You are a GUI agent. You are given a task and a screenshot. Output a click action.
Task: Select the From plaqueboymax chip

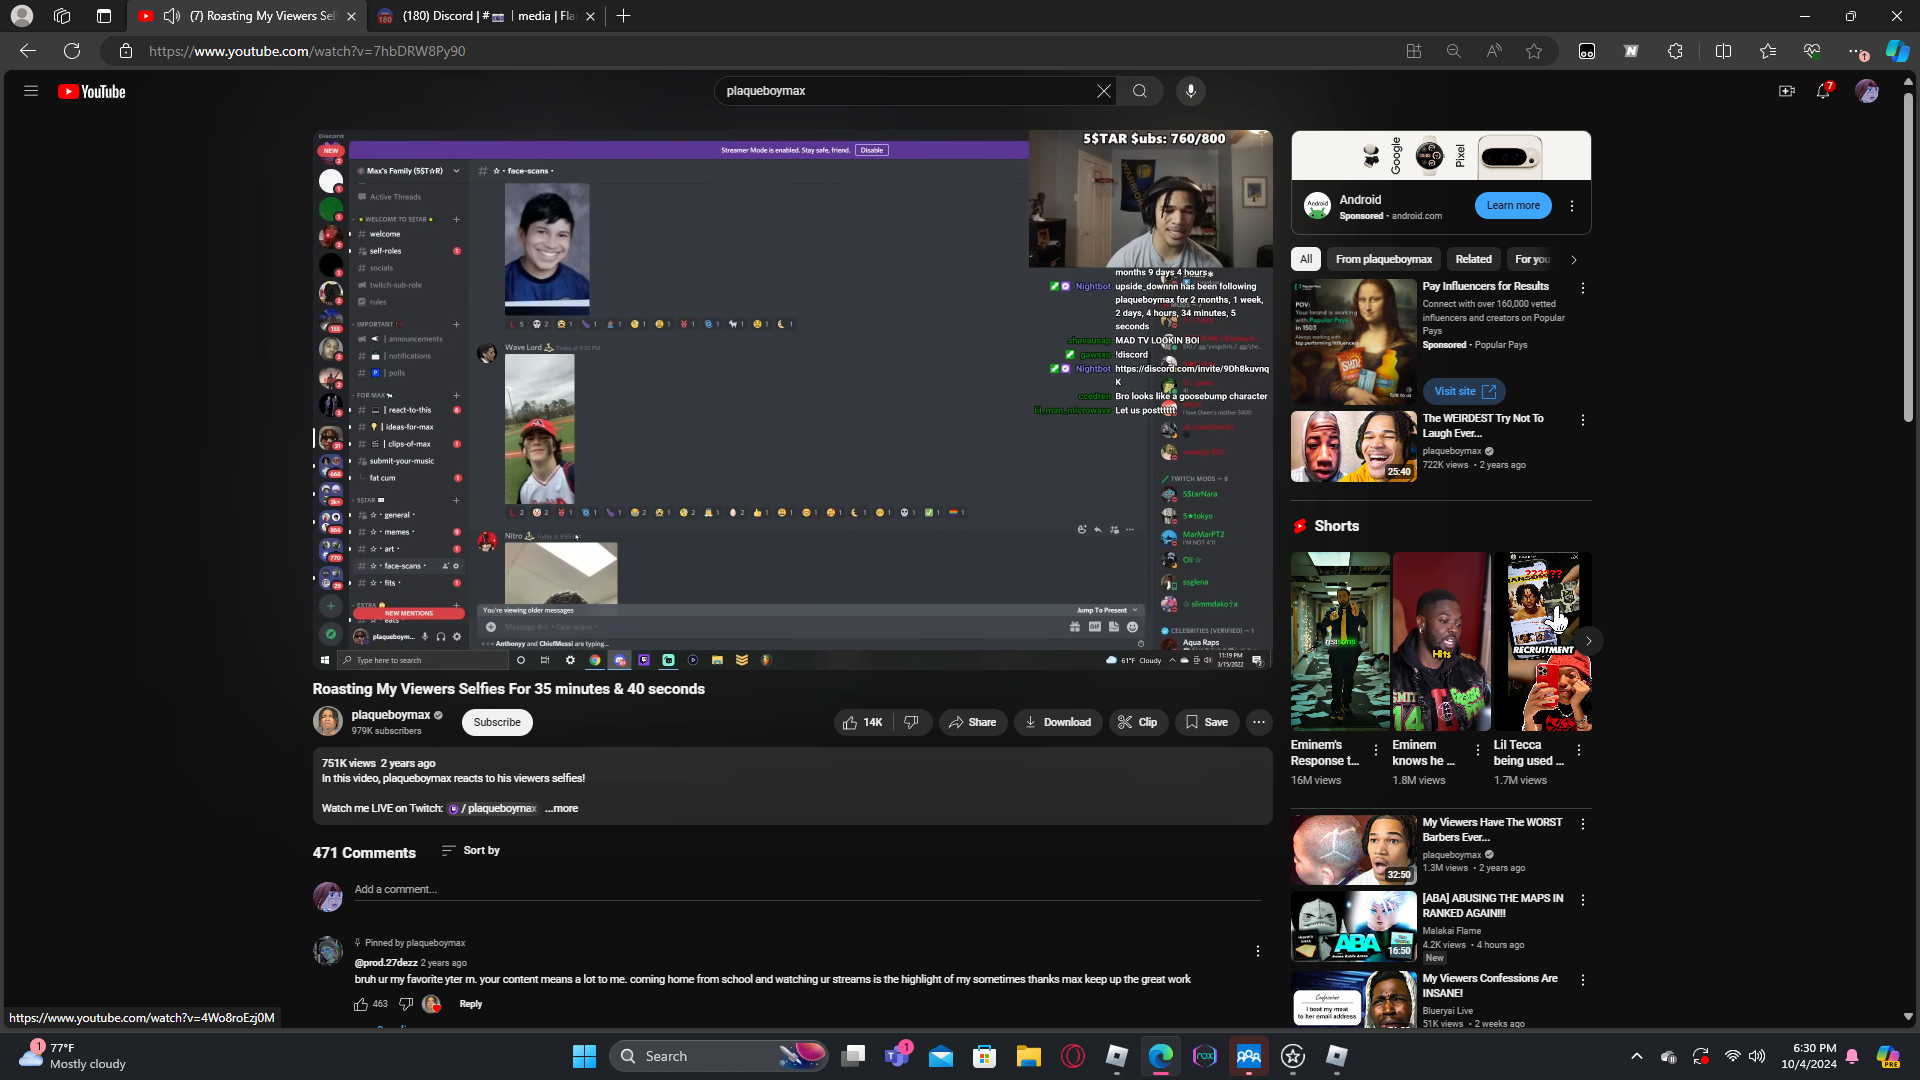[x=1384, y=259]
